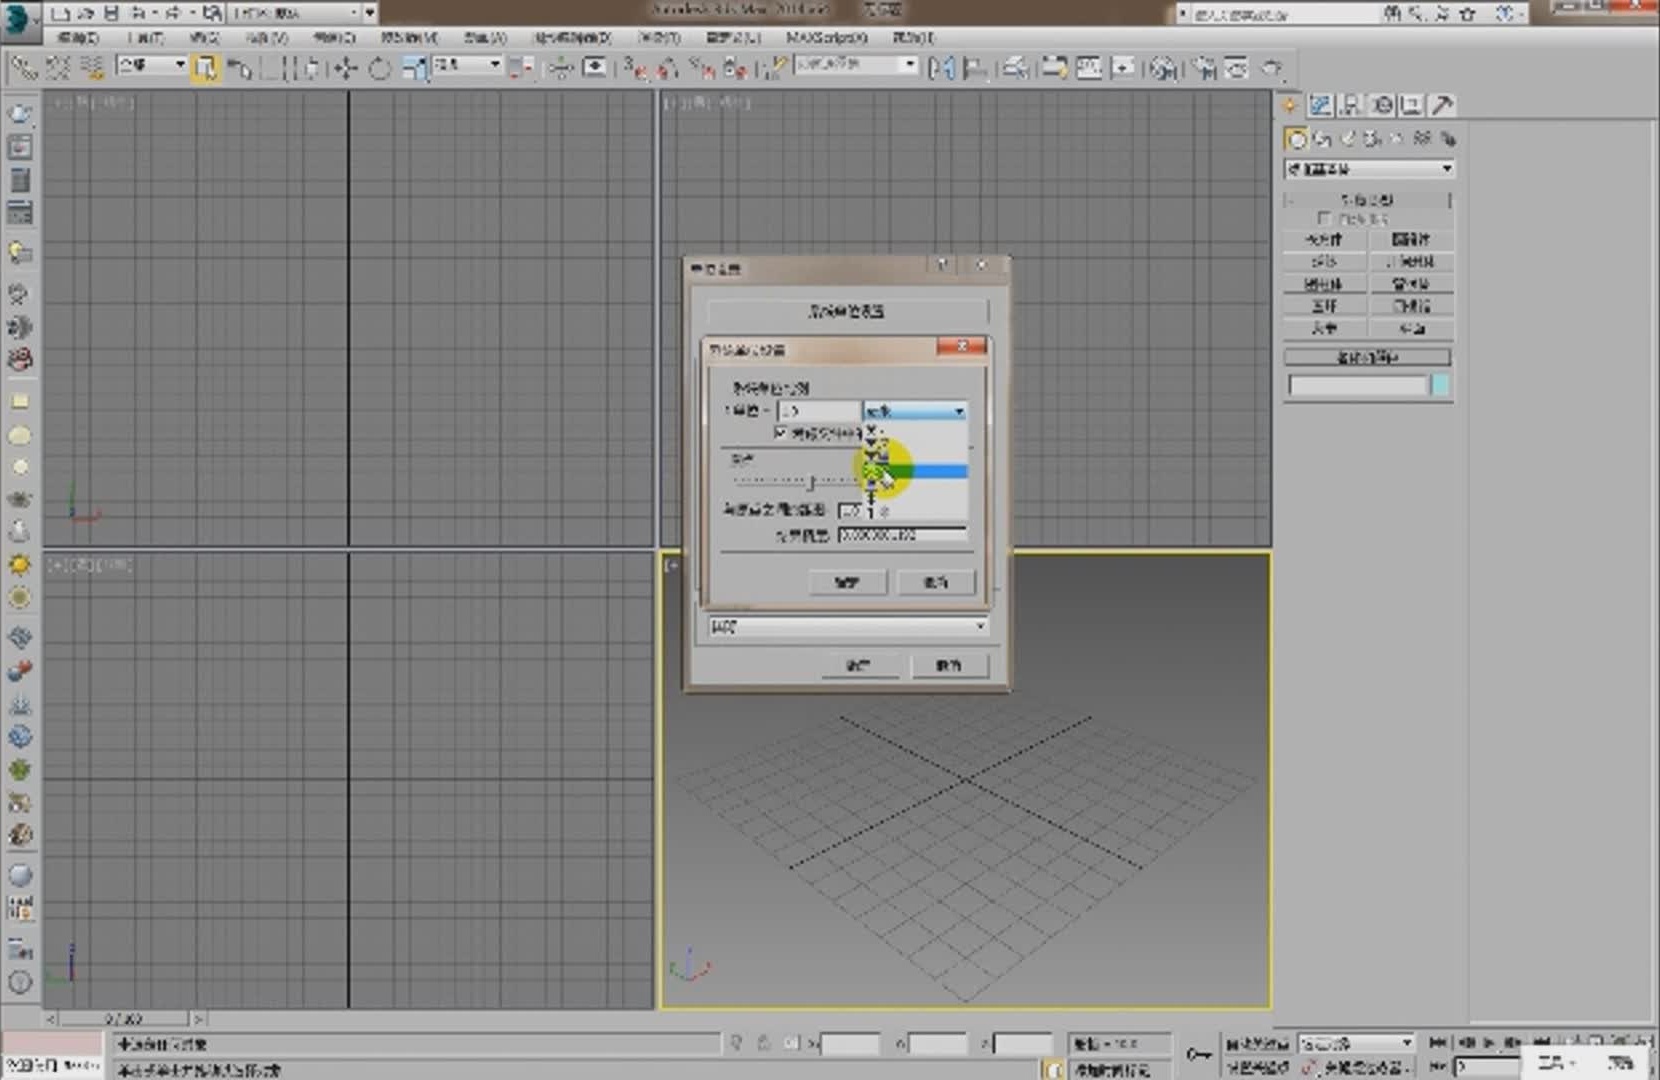Click the Align tool icon
Image resolution: width=1660 pixels, height=1080 pixels.
pyautogui.click(x=975, y=68)
